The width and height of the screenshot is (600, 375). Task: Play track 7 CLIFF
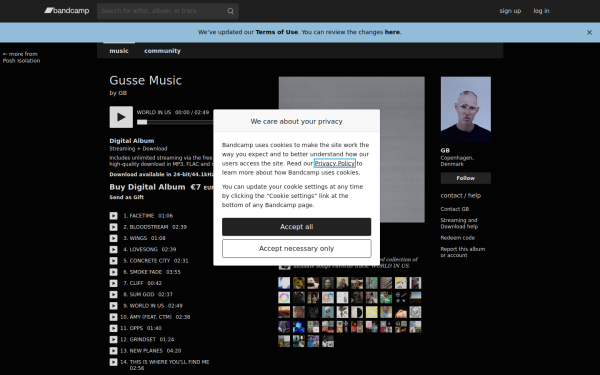[114, 283]
